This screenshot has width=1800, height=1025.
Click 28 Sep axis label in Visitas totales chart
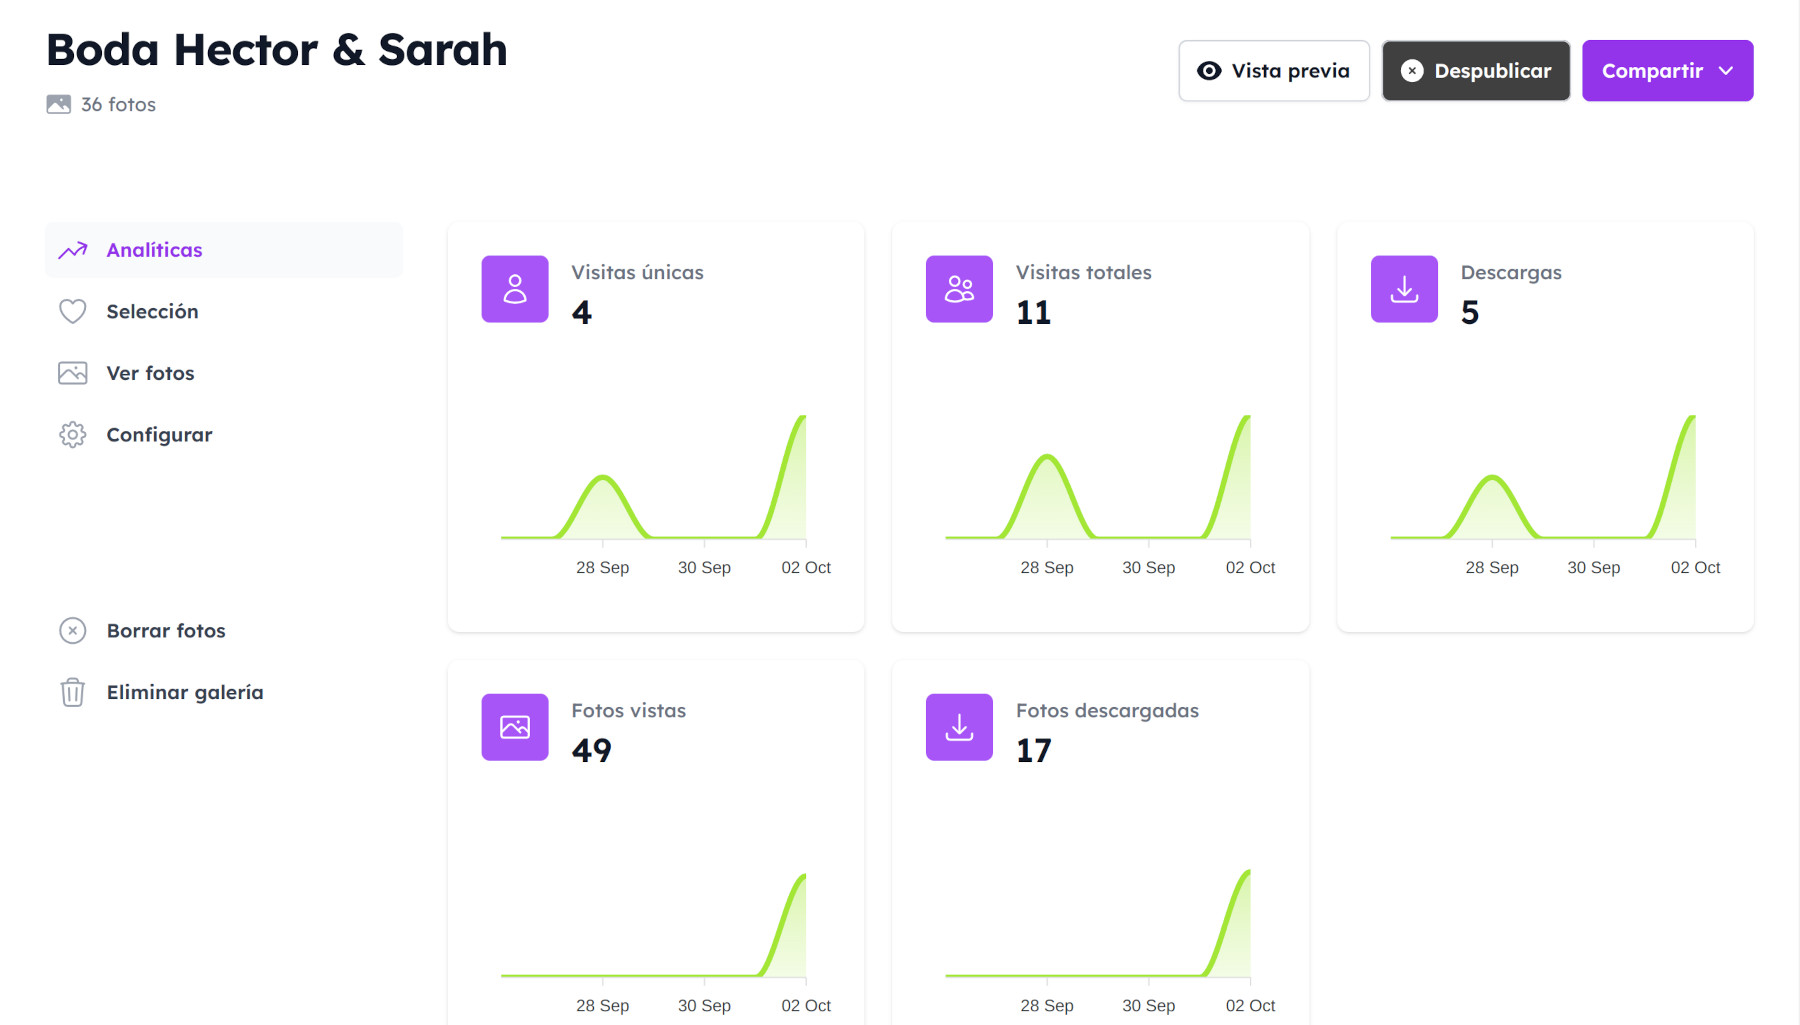(x=1047, y=567)
